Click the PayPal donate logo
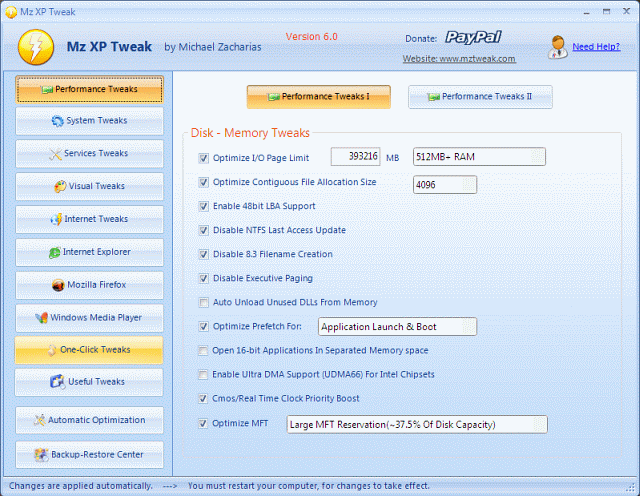Viewport: 640px width, 496px height. pyautogui.click(x=473, y=39)
